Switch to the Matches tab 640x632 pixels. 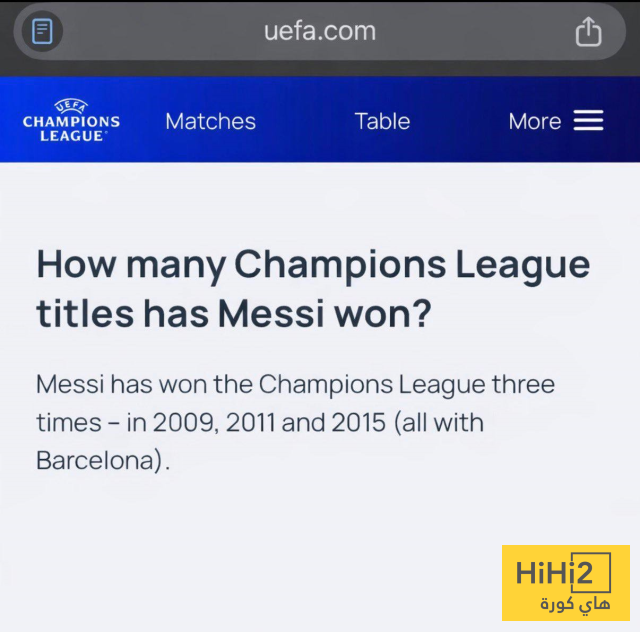pos(210,121)
